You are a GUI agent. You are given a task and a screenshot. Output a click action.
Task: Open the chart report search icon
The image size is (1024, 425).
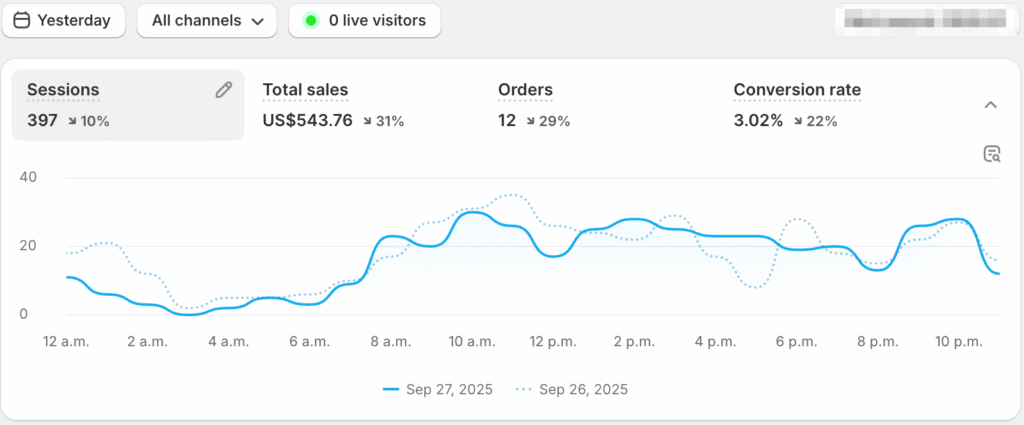991,153
